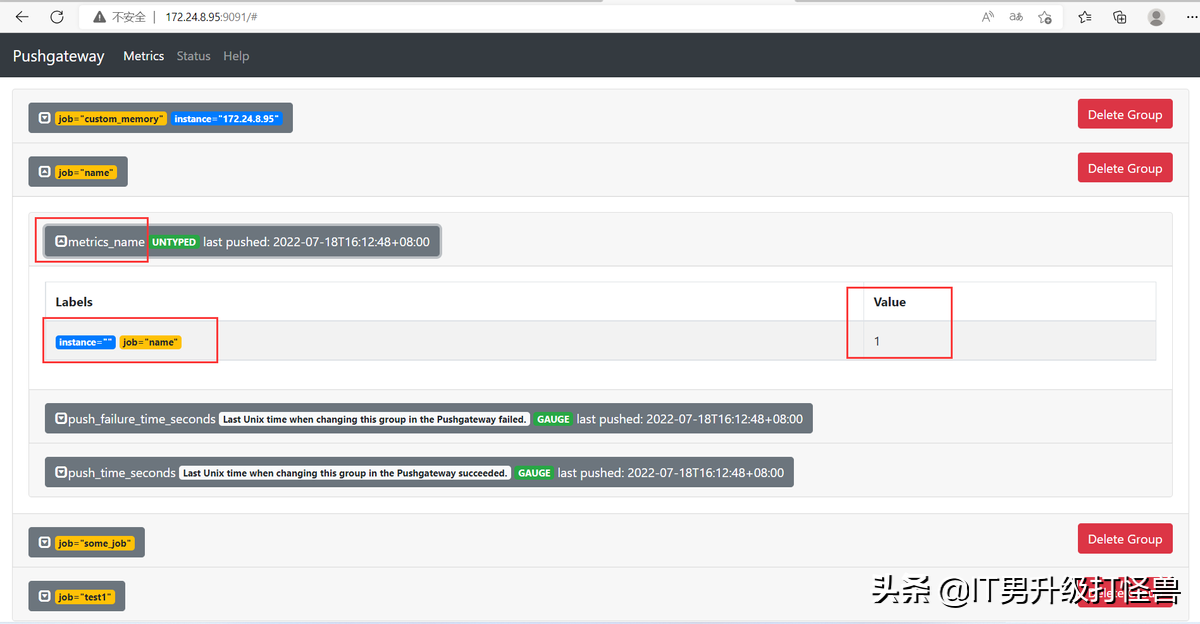The height and width of the screenshot is (624, 1200).
Task: Click the push_time_seconds help description badge
Action: coord(345,473)
